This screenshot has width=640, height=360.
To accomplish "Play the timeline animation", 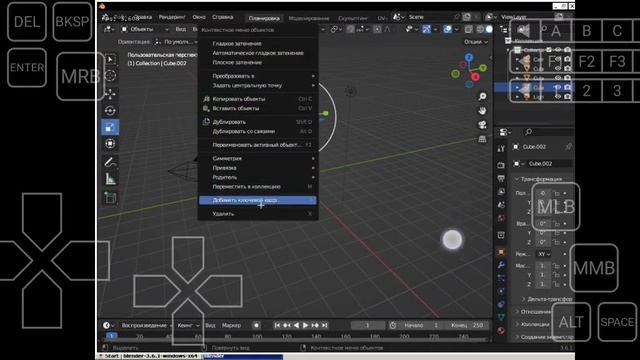I will point(305,325).
